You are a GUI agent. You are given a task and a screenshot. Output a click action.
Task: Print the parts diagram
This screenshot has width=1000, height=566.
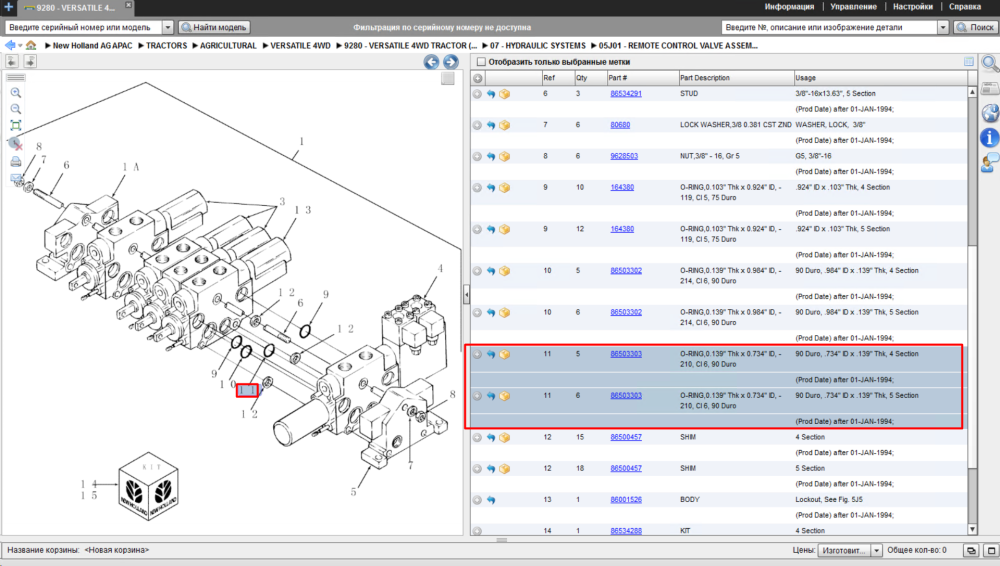pyautogui.click(x=15, y=161)
